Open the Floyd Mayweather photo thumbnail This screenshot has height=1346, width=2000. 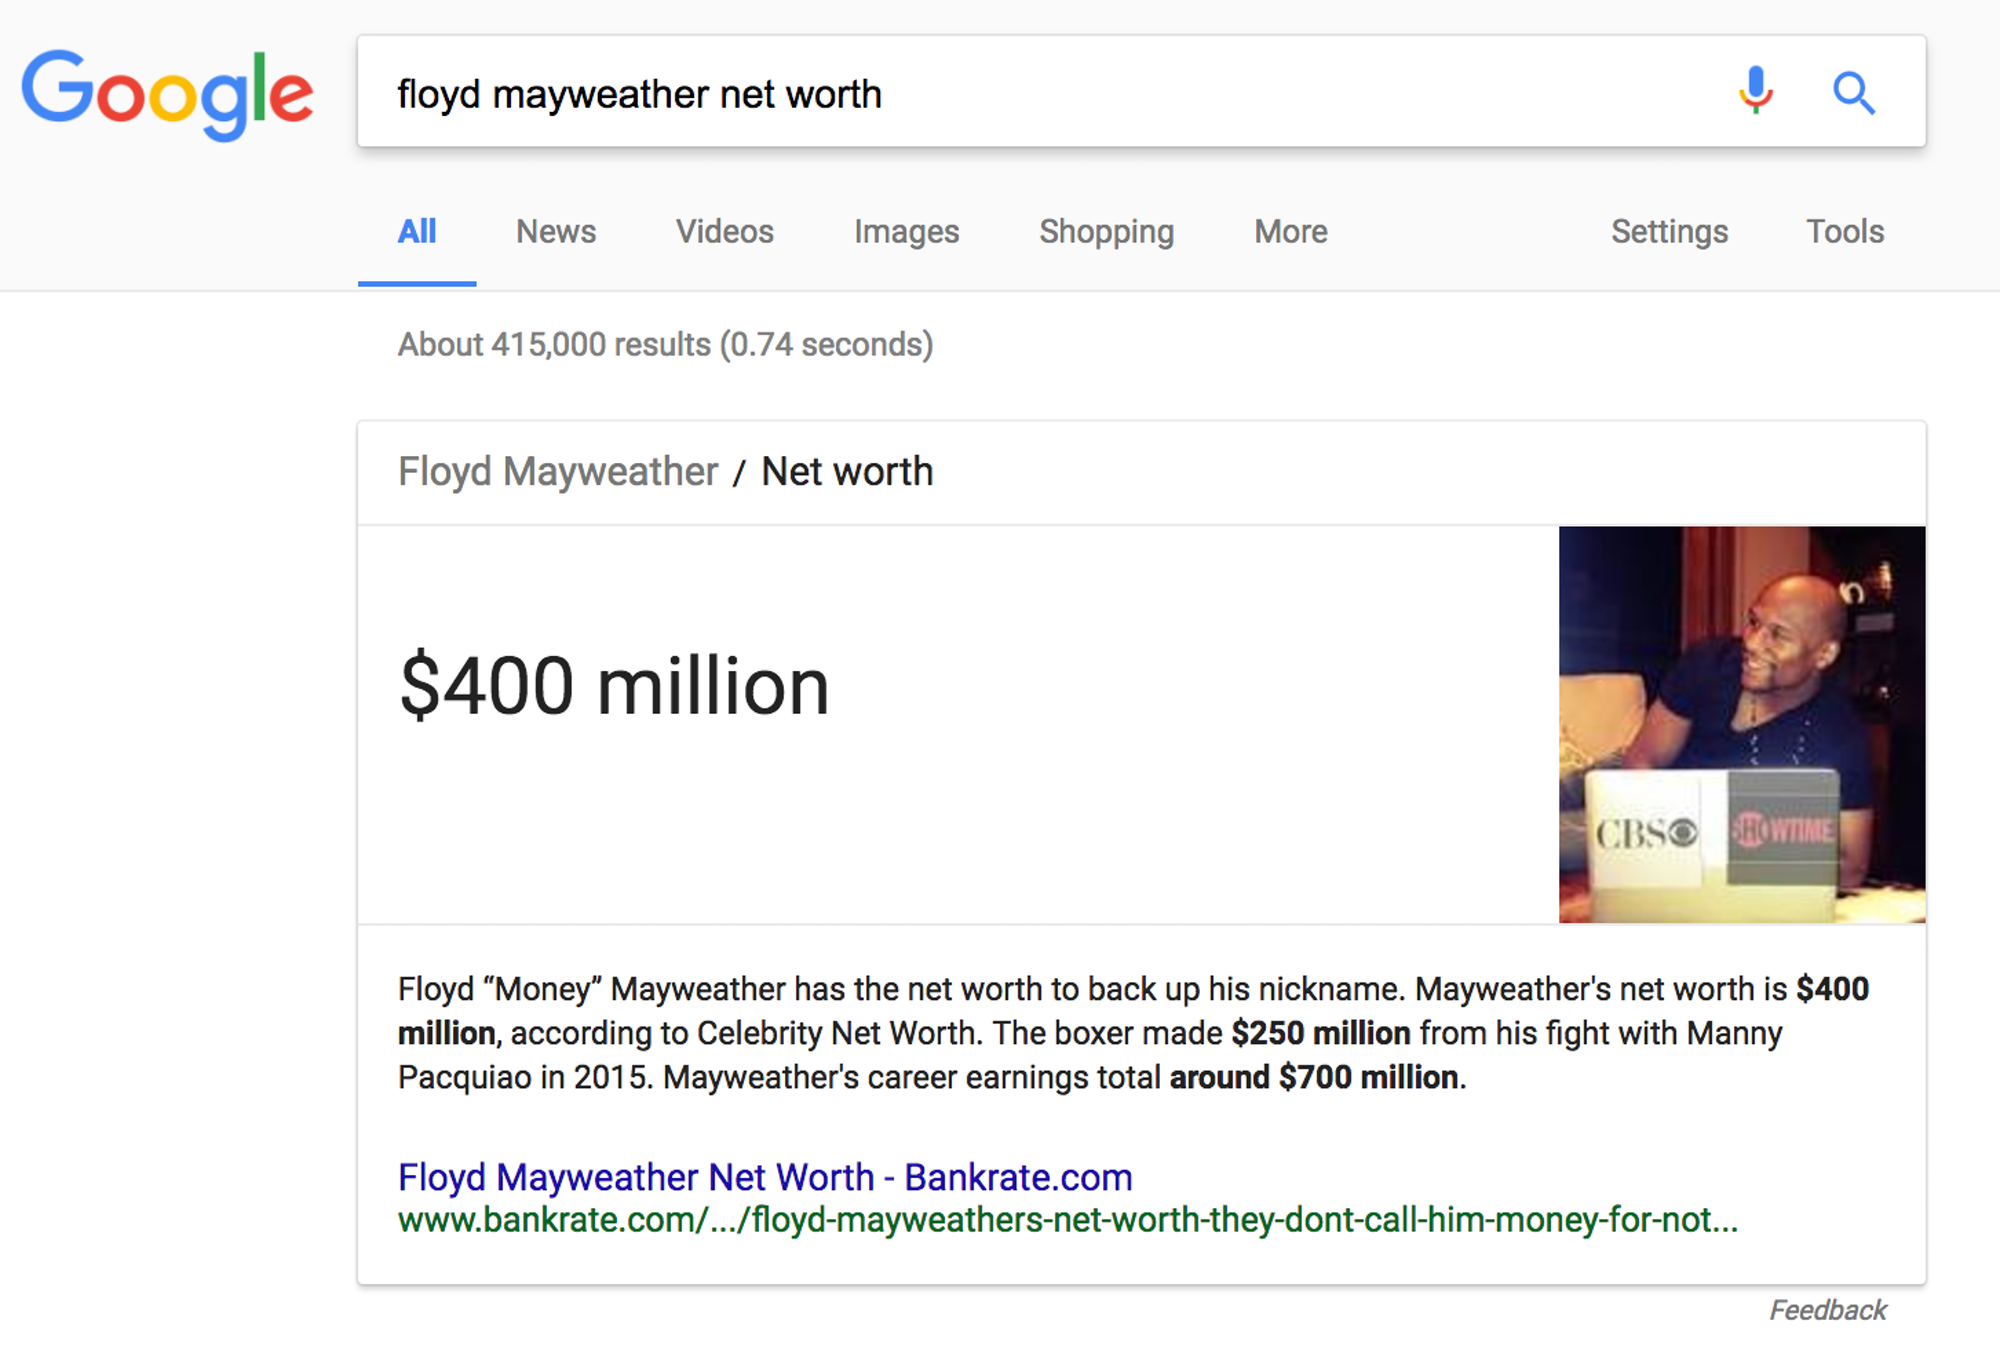(1741, 724)
